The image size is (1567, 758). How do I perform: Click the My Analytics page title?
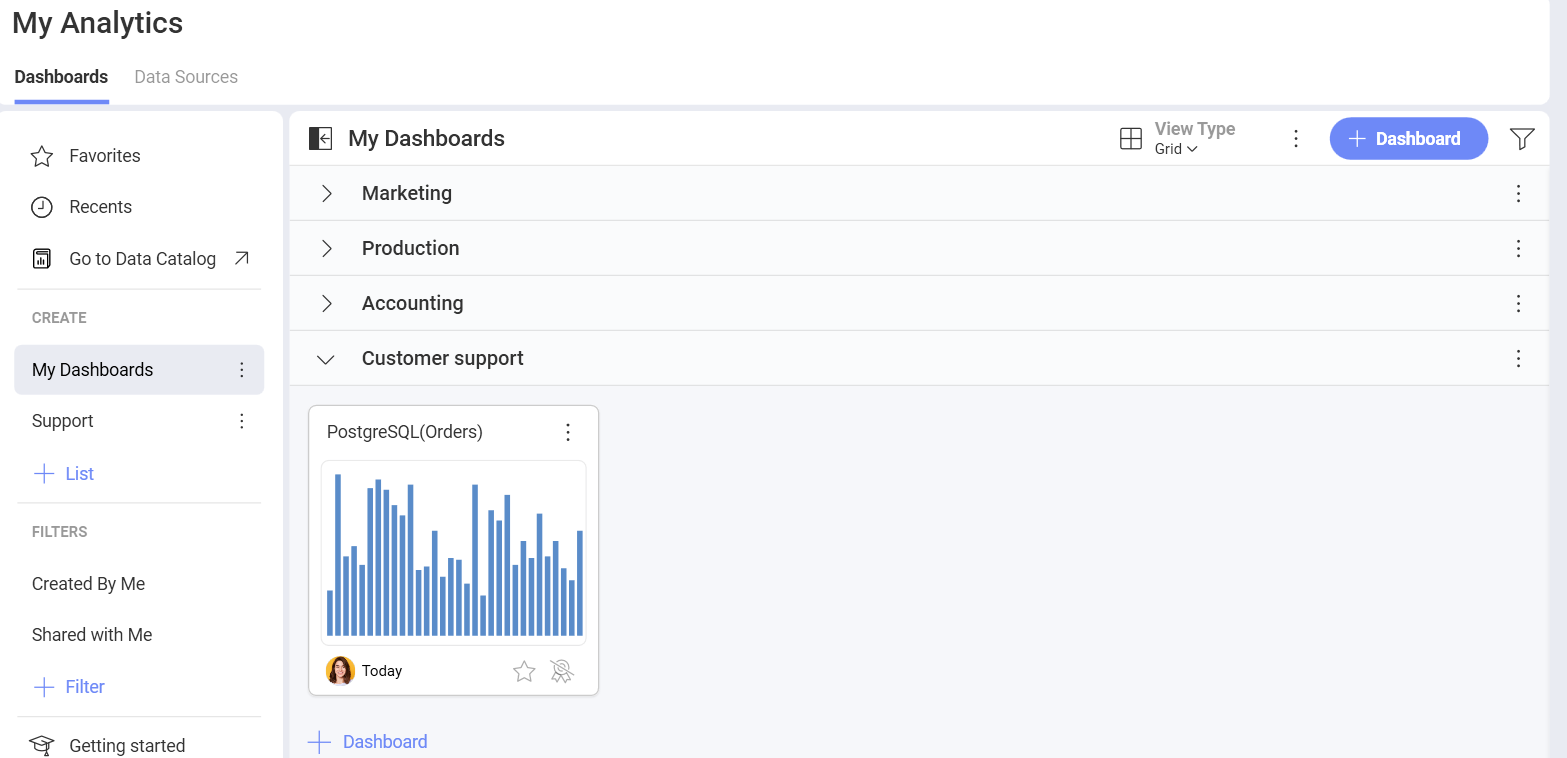tap(98, 23)
